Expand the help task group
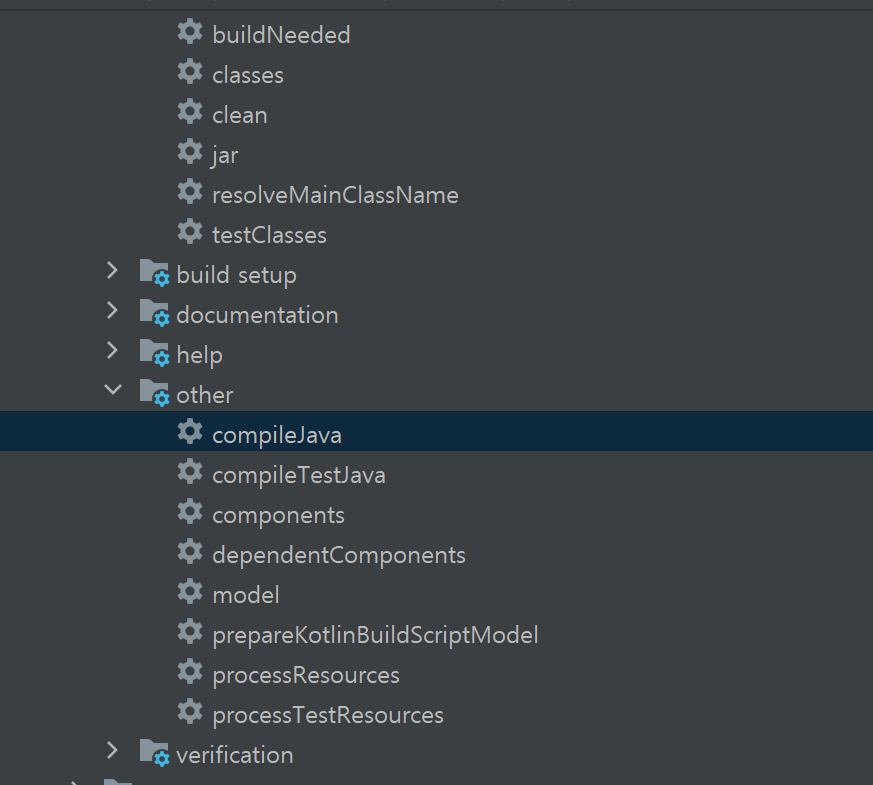873x785 pixels. [112, 351]
